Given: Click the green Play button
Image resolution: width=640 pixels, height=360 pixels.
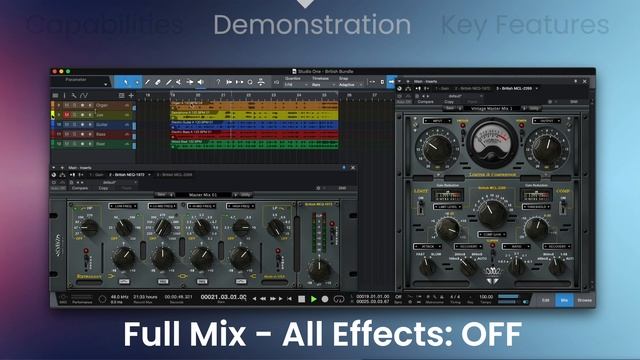Looking at the screenshot, I should 313,299.
